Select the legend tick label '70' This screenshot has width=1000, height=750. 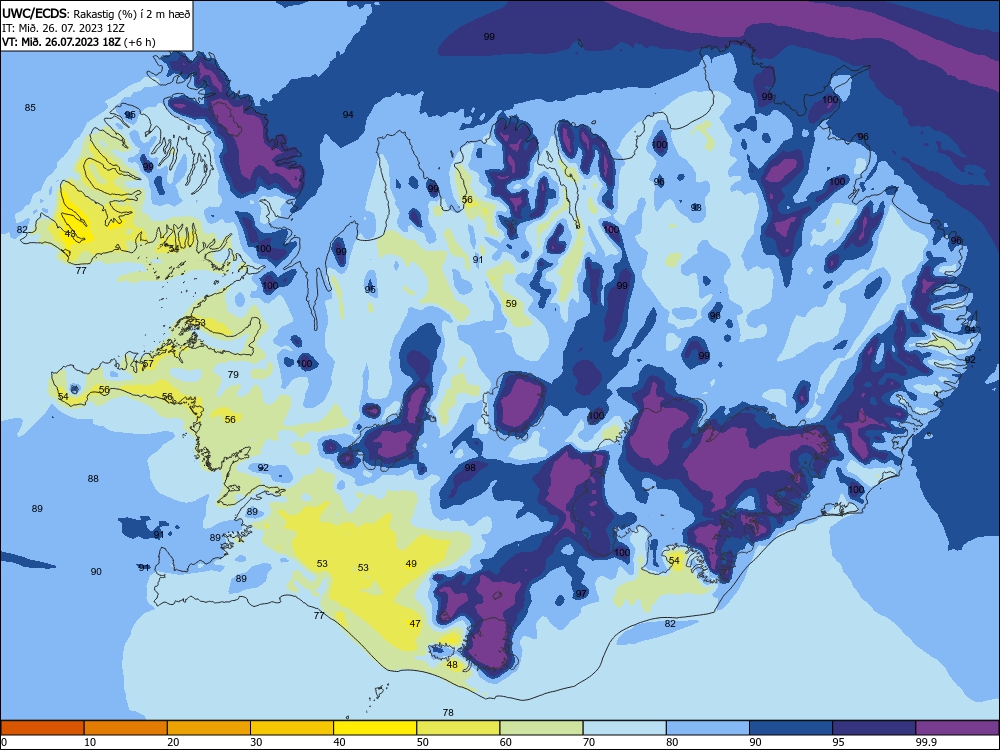click(x=589, y=742)
